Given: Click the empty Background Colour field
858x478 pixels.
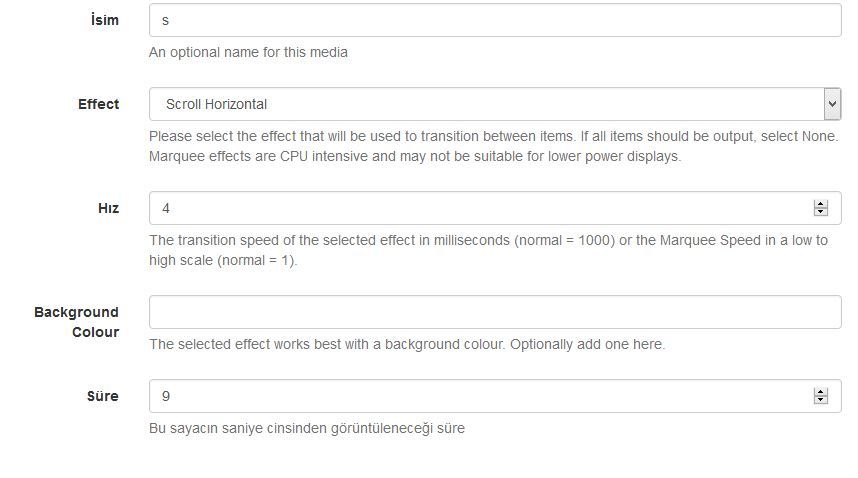Looking at the screenshot, I should 494,312.
